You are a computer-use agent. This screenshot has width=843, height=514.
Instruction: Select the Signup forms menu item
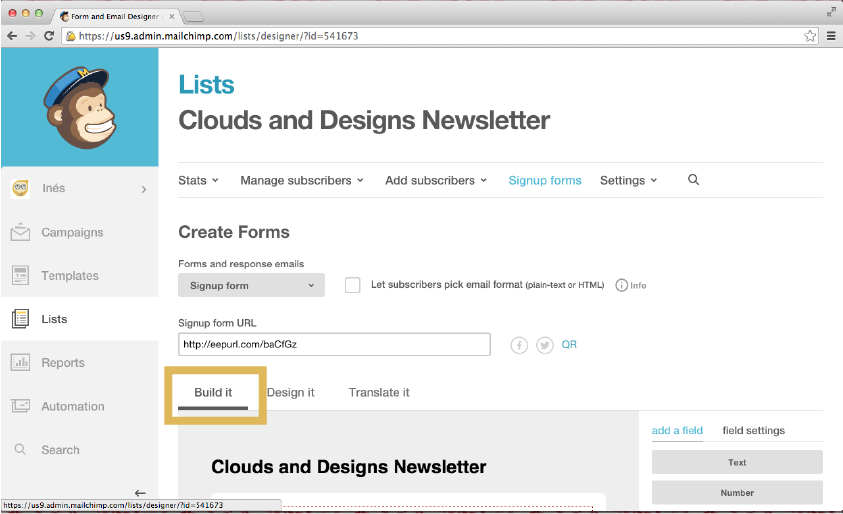(x=545, y=180)
